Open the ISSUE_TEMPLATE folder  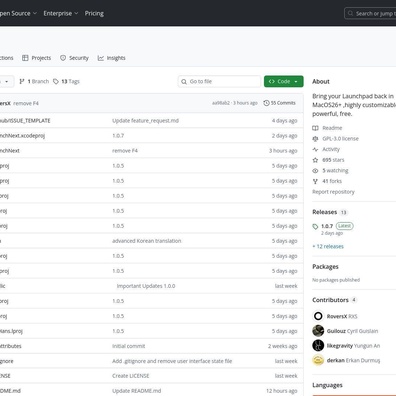click(25, 121)
